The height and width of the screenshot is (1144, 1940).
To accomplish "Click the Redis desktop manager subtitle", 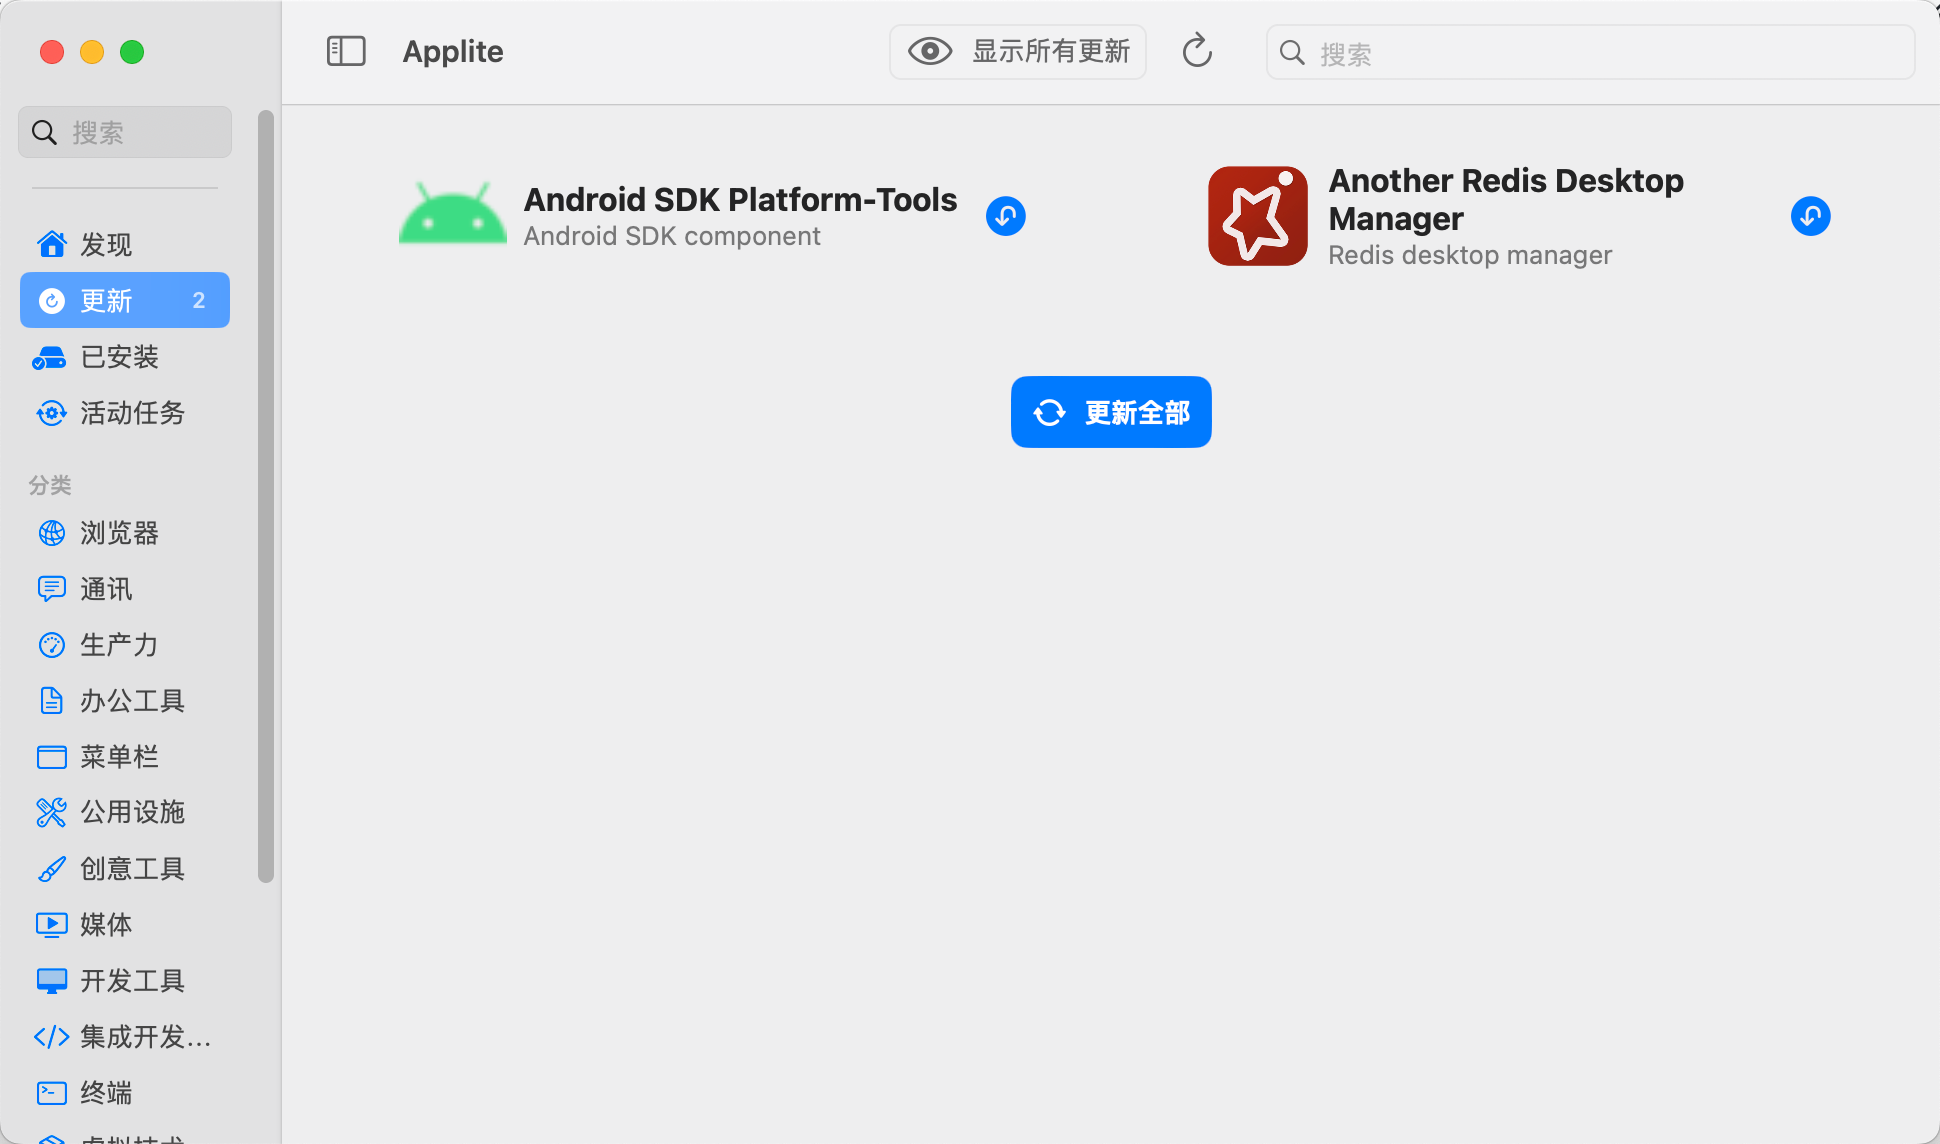I will 1470,255.
